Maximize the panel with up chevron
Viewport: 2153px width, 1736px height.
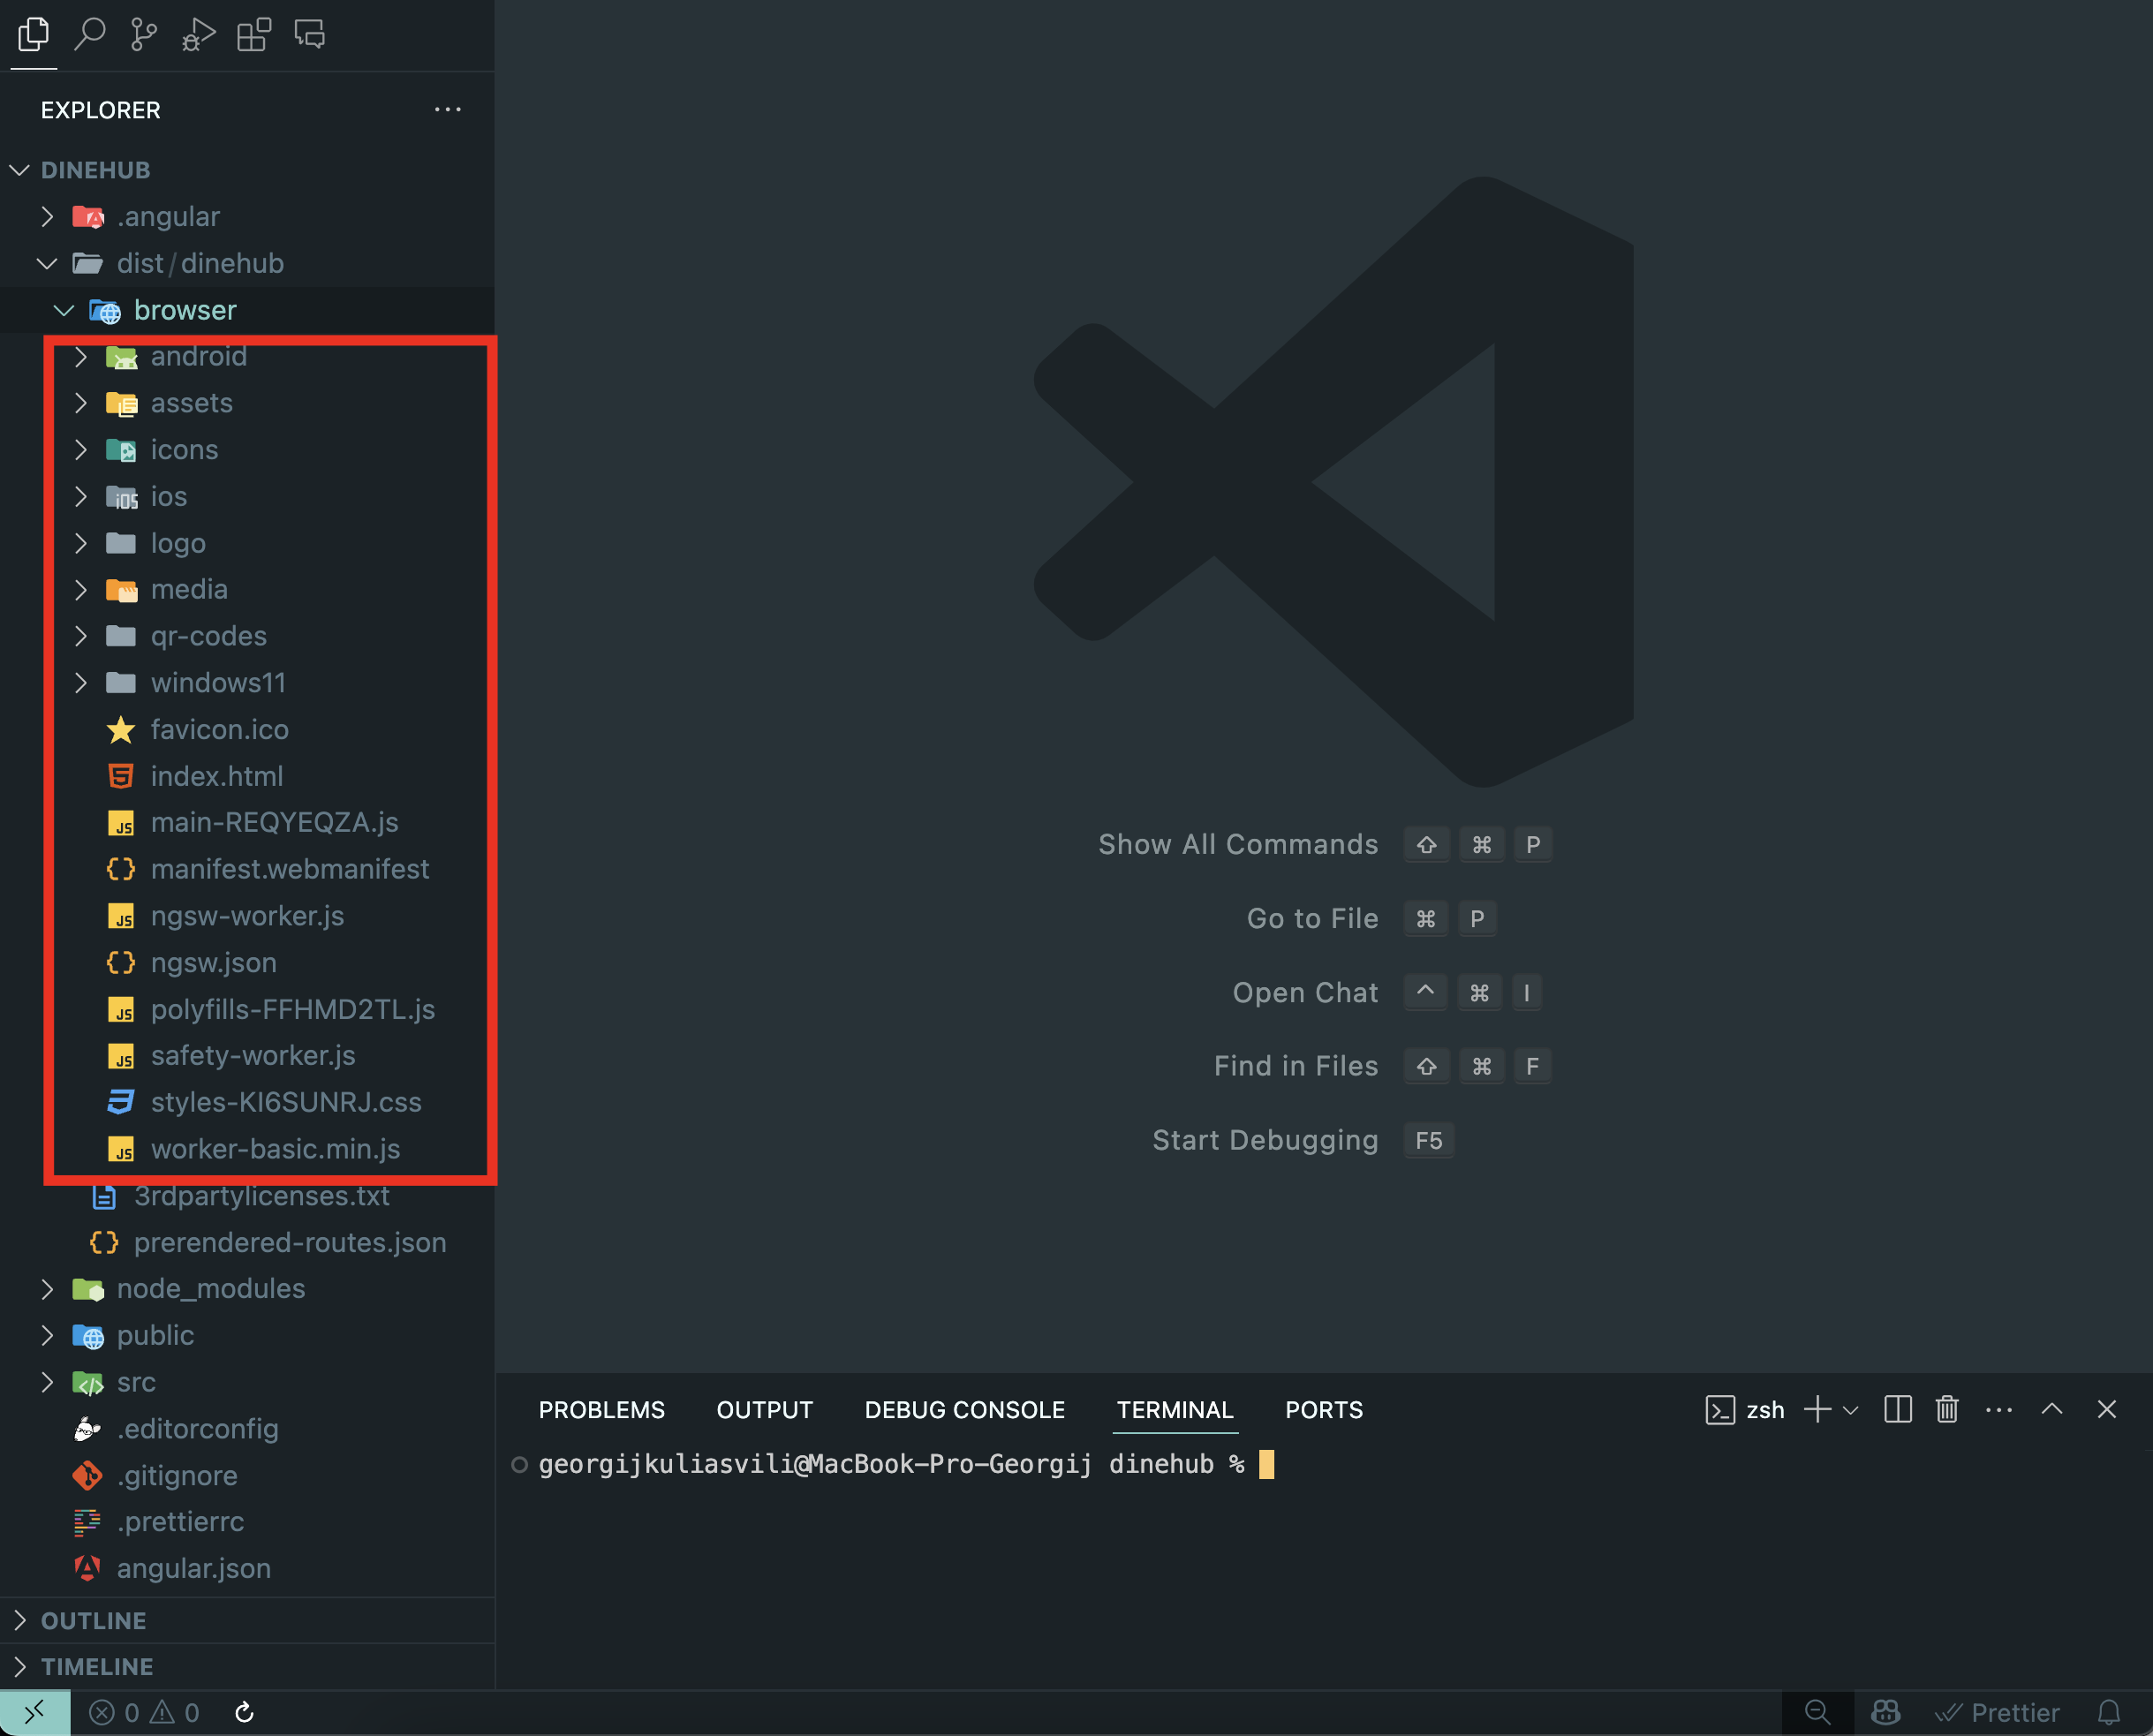[x=2052, y=1409]
